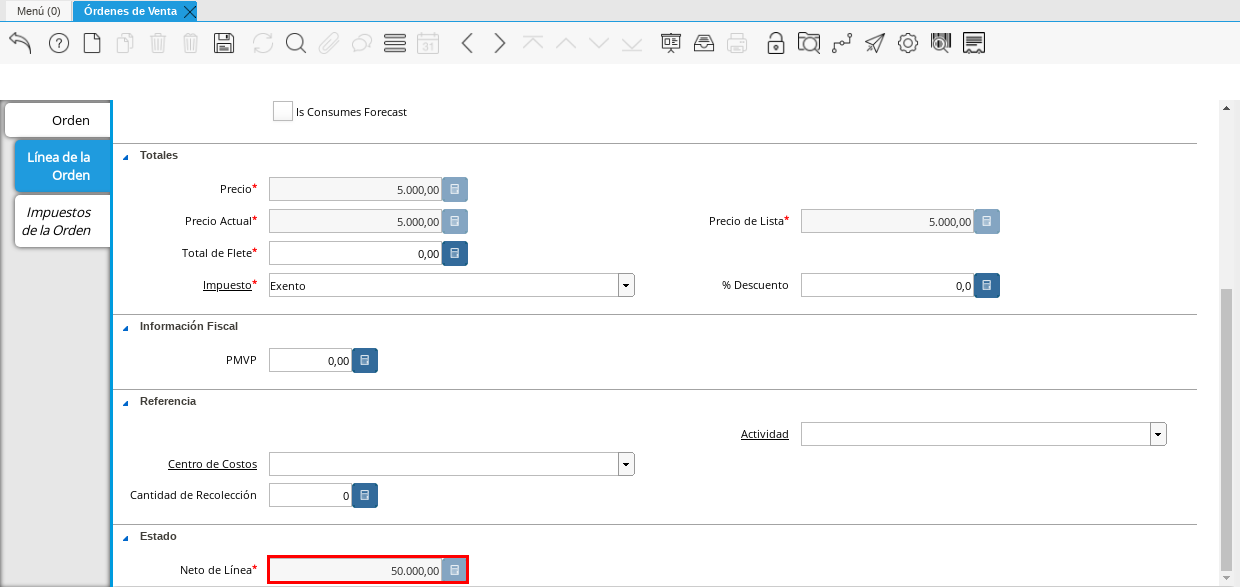Screen dimensions: 1240x587
Task: Click the lock padlock icon
Action: click(775, 43)
